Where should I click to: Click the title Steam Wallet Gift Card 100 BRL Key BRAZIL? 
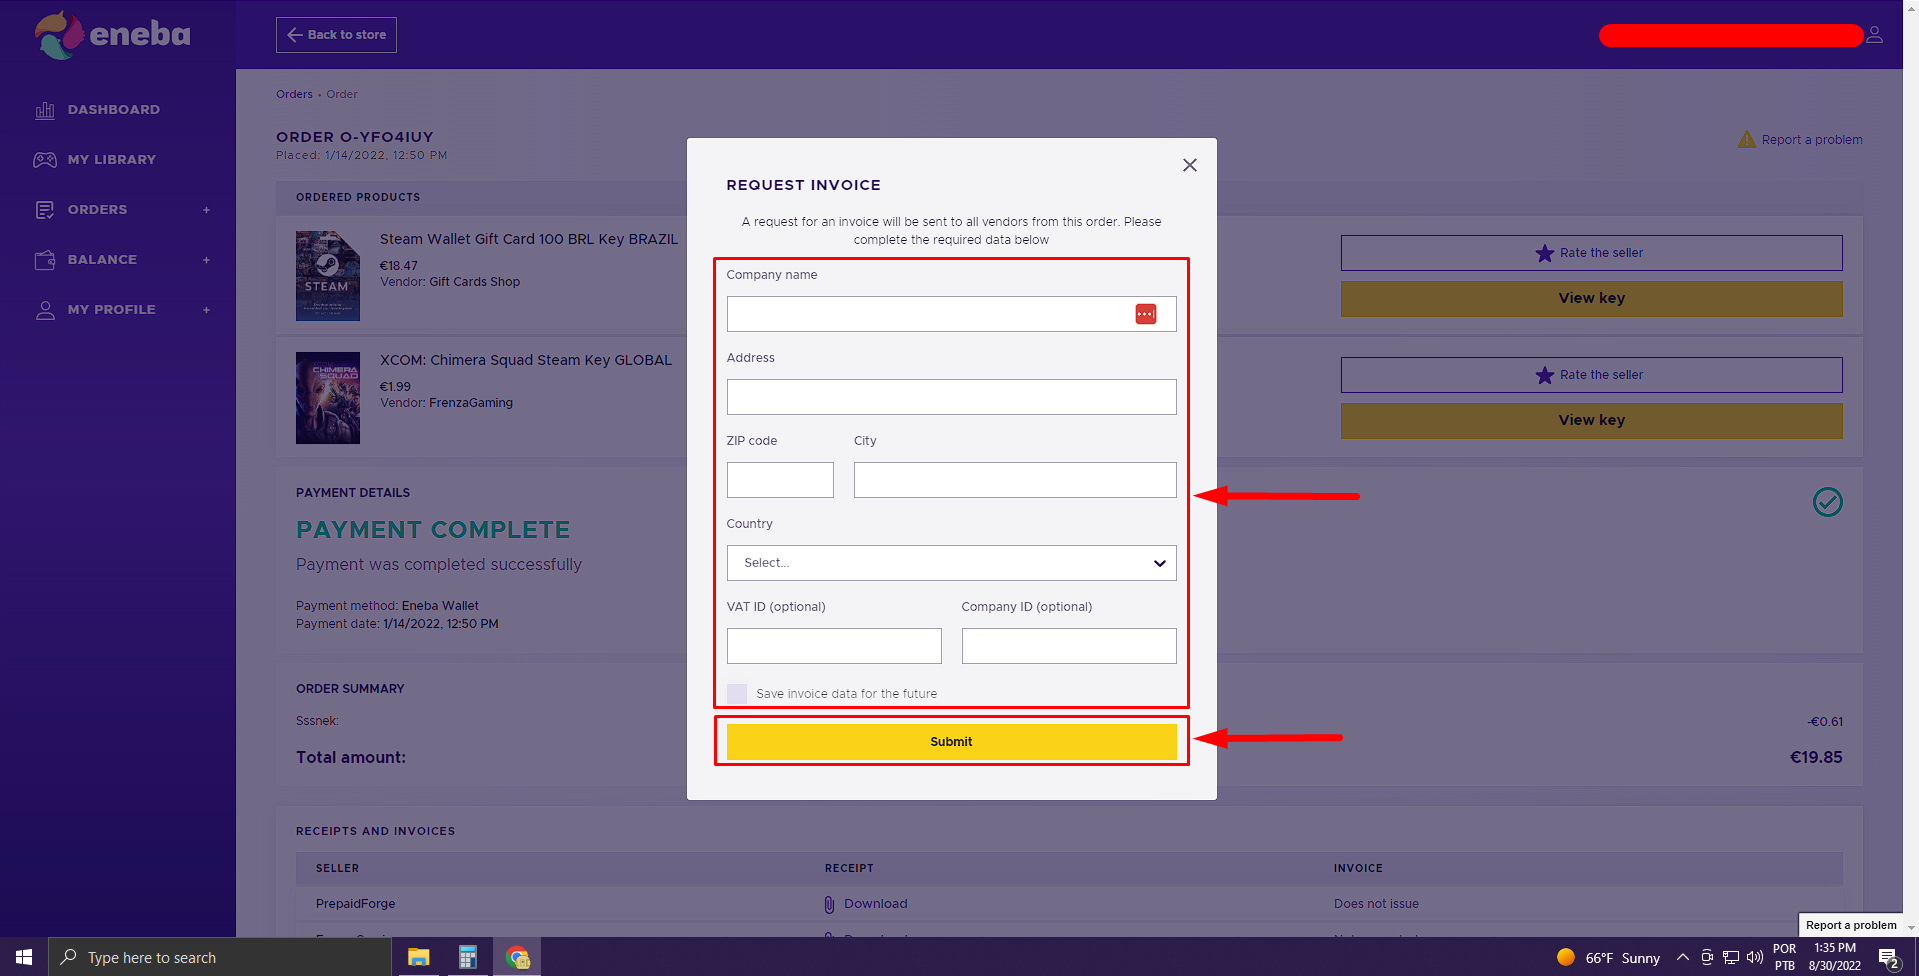pyautogui.click(x=529, y=239)
